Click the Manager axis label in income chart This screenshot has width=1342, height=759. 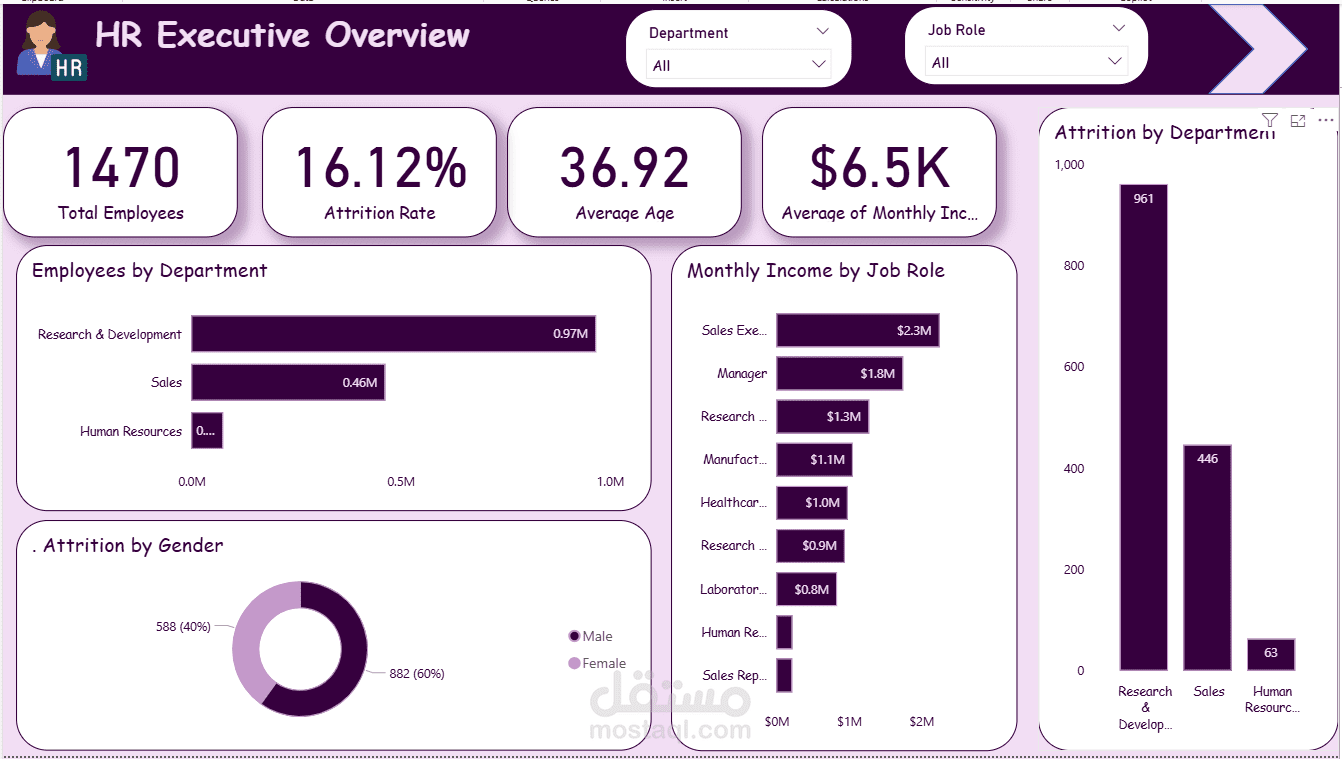click(x=742, y=374)
